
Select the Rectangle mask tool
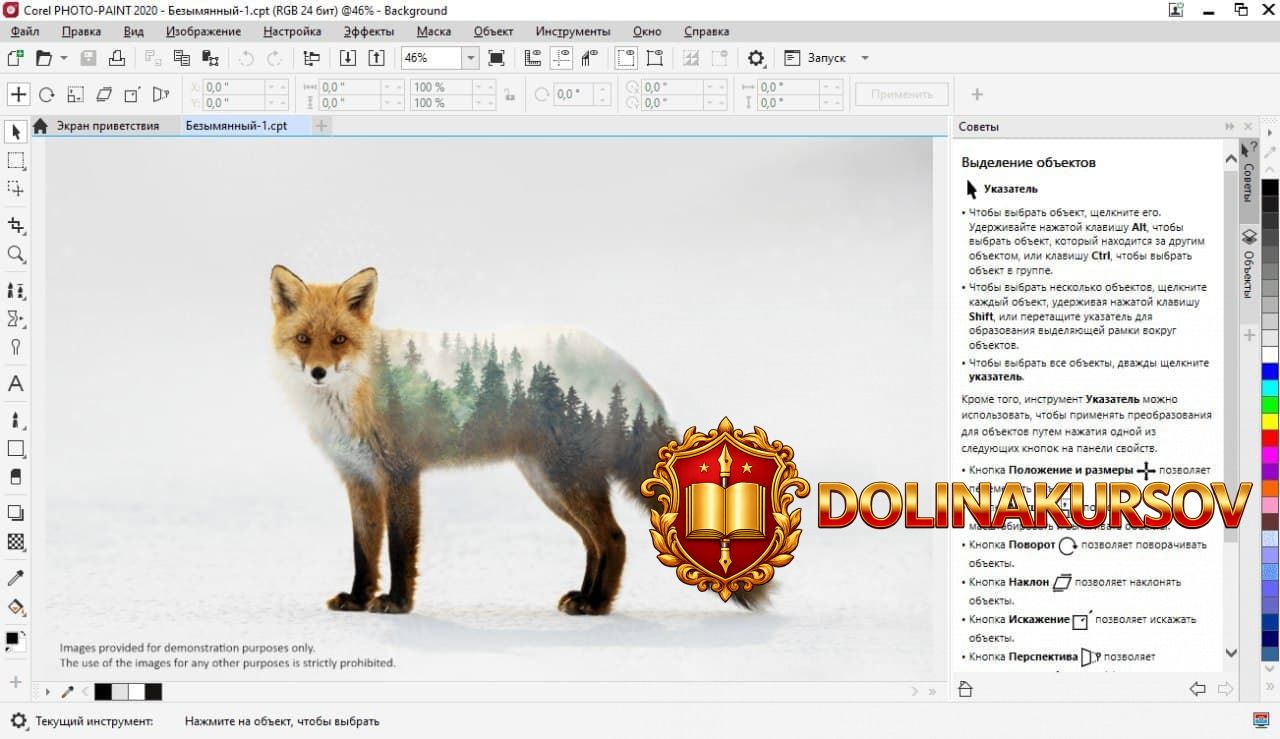point(15,160)
